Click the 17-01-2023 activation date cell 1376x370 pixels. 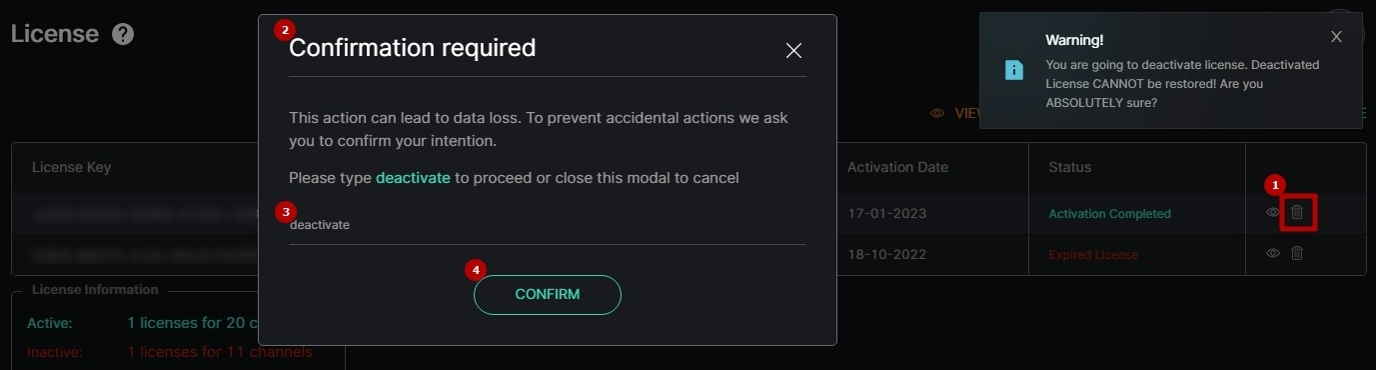886,214
